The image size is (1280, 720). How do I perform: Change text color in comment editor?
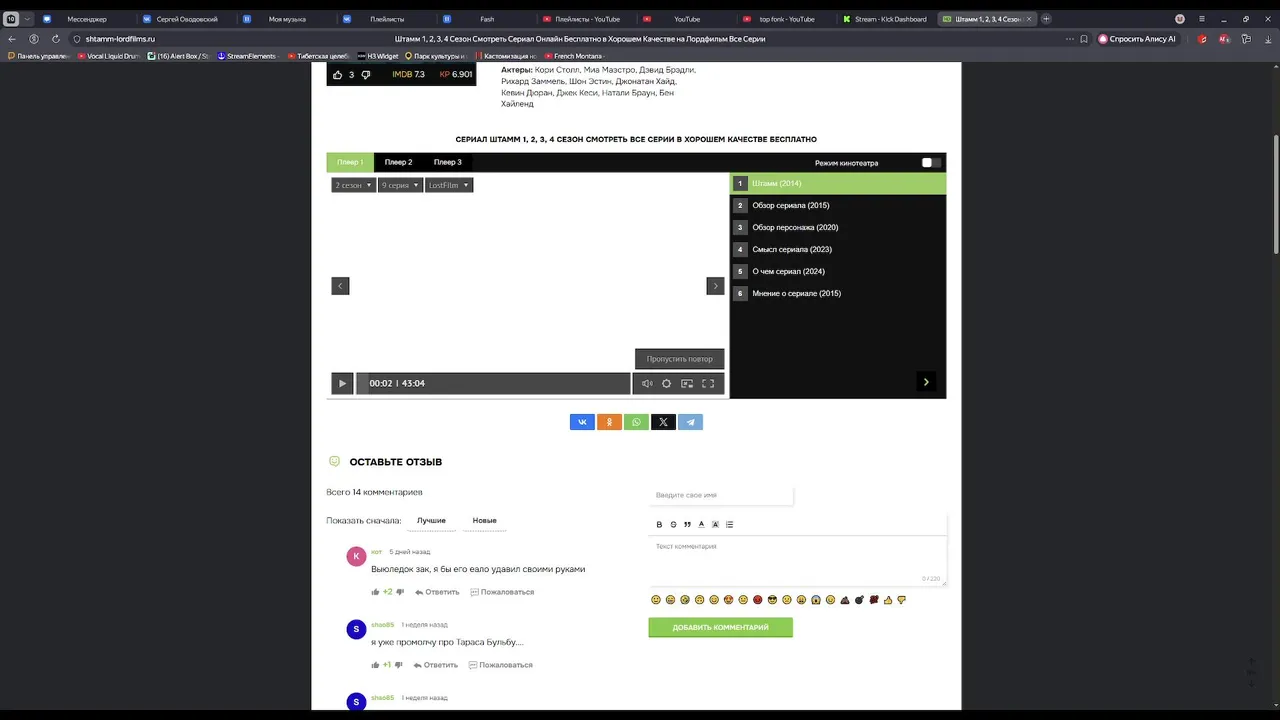click(701, 524)
